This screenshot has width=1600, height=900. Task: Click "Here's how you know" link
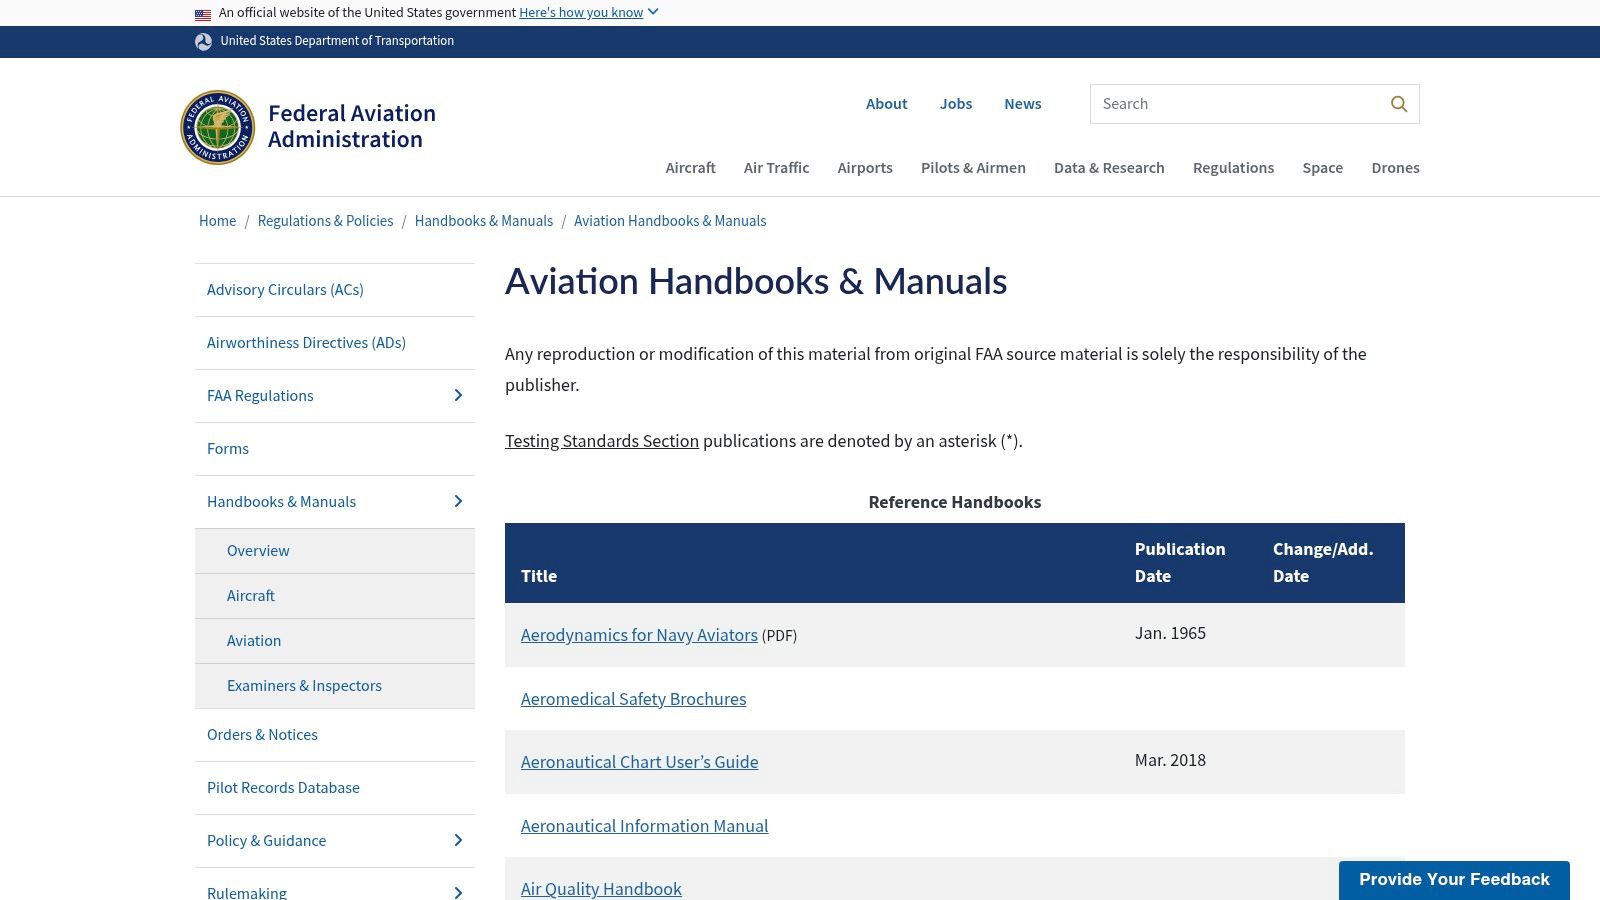click(581, 12)
